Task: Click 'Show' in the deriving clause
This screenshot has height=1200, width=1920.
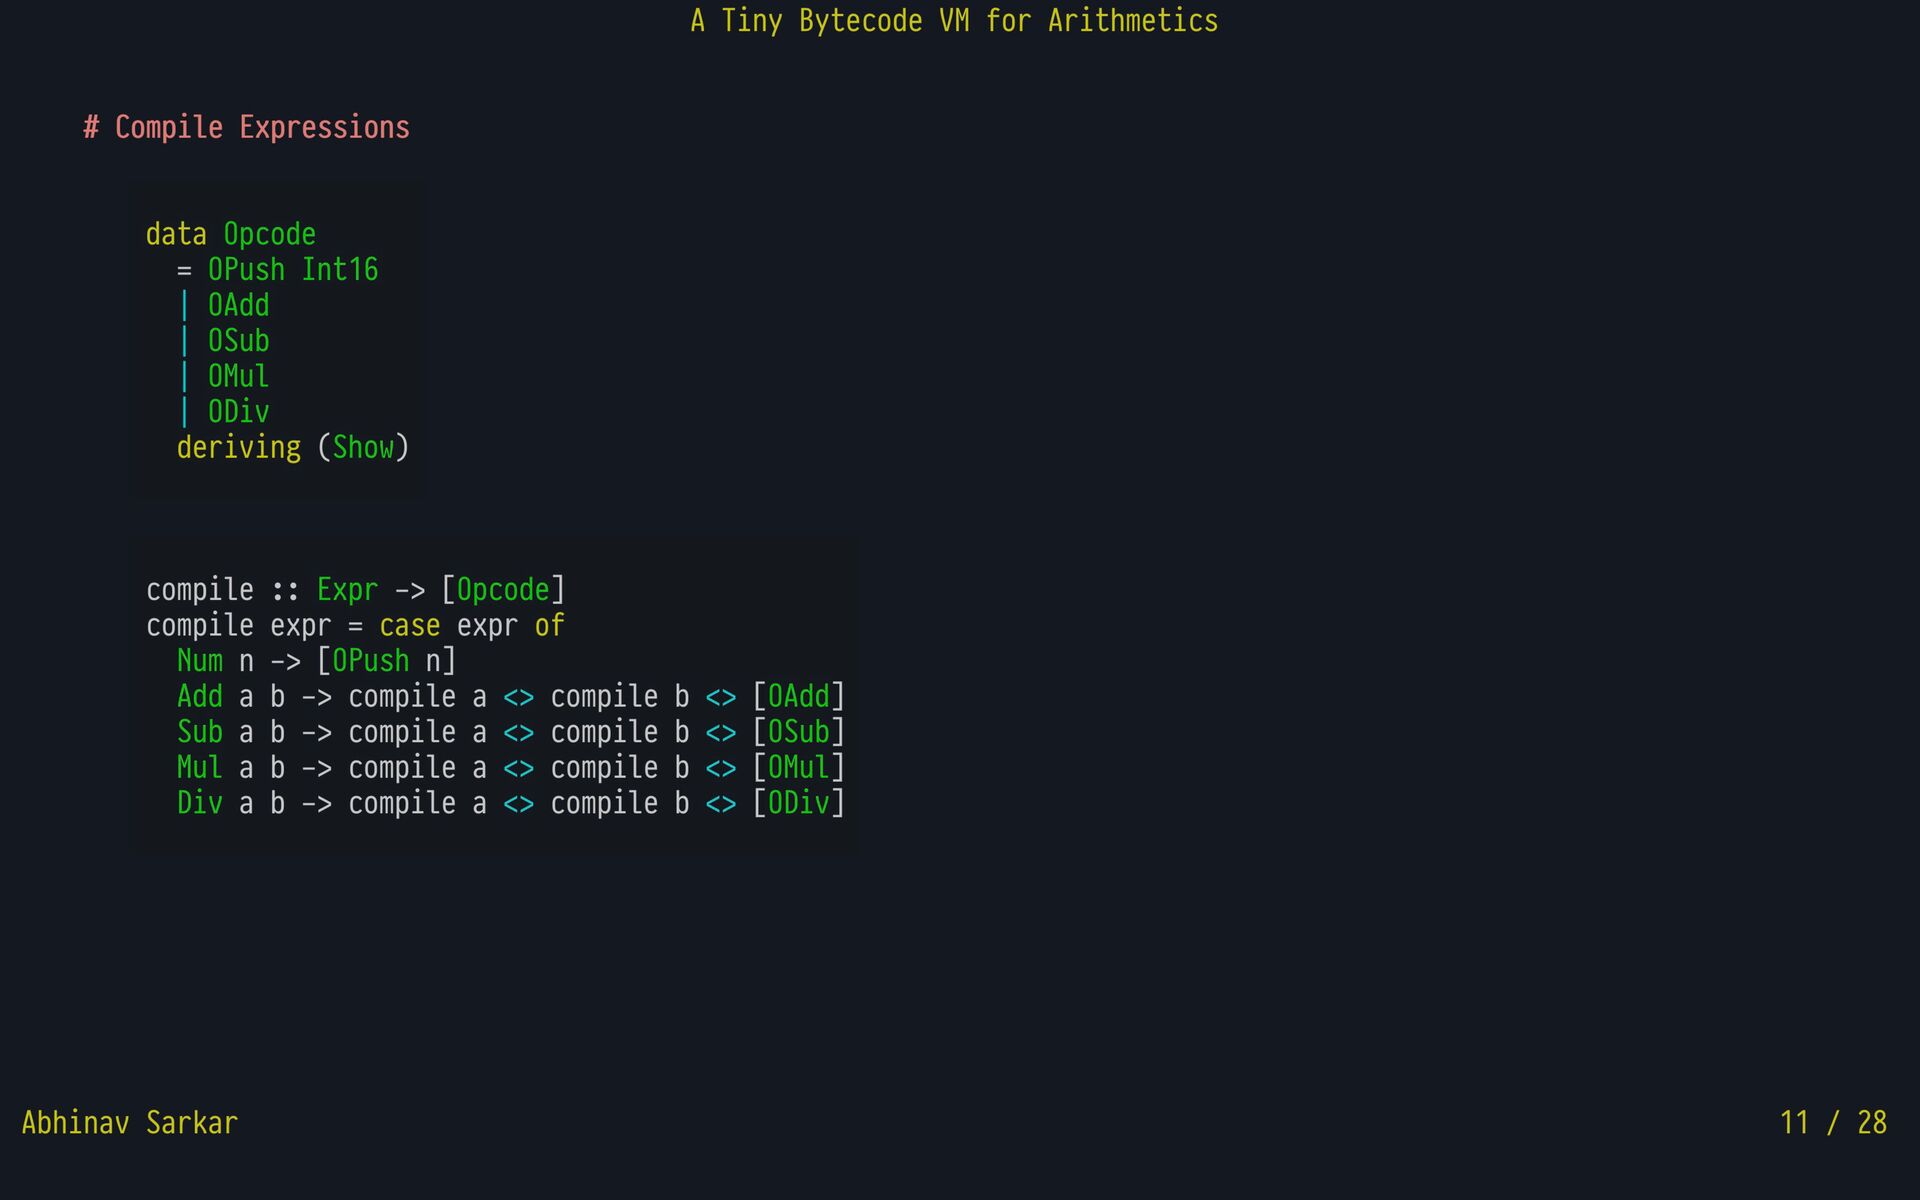Action: pos(363,448)
